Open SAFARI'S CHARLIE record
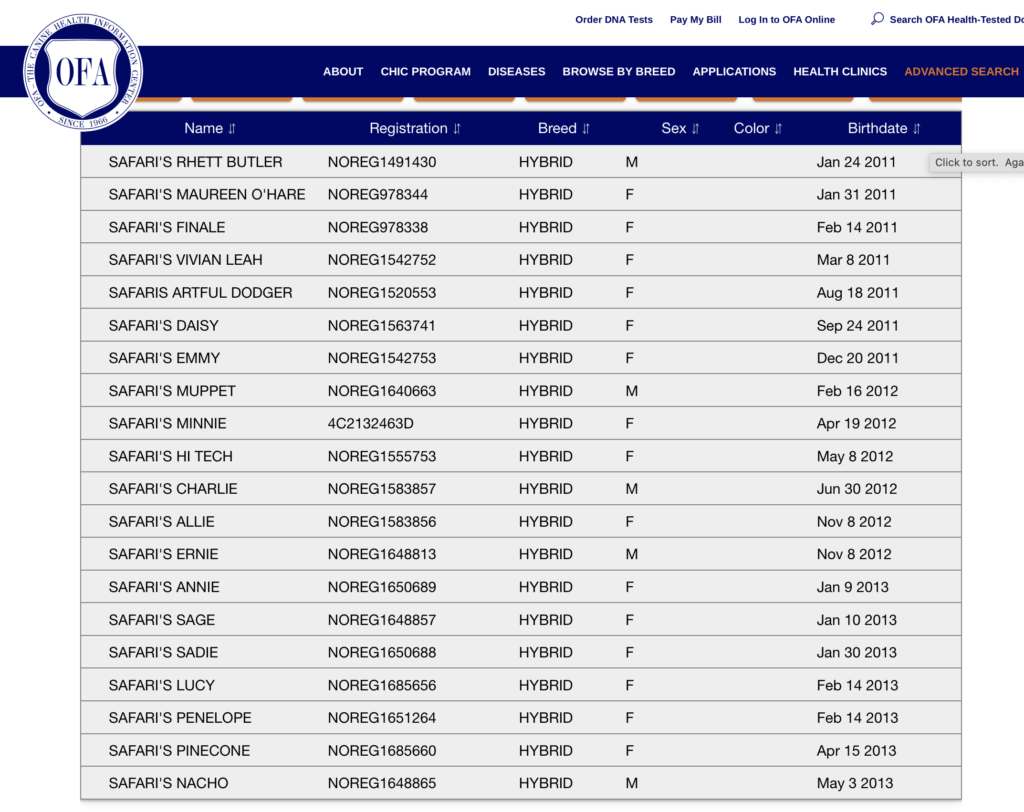 click(x=173, y=489)
